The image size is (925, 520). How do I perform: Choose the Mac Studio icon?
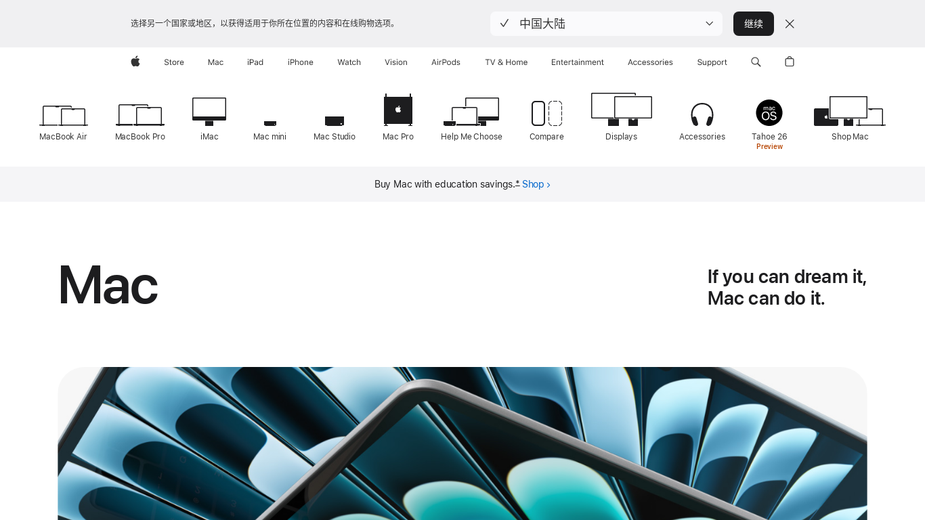[334, 121]
